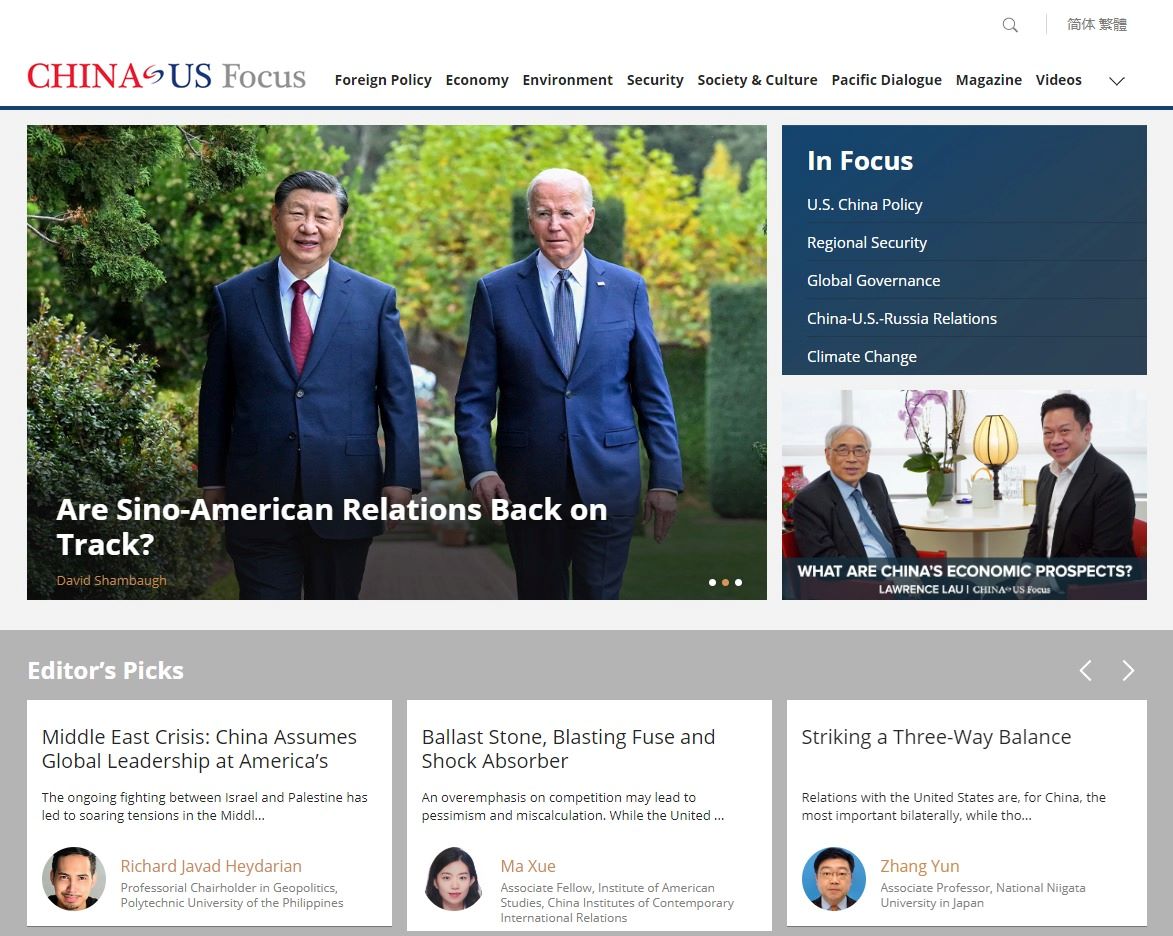Viewport: 1173px width, 936px height.
Task: Click Zhang Yun's author name
Action: click(919, 866)
